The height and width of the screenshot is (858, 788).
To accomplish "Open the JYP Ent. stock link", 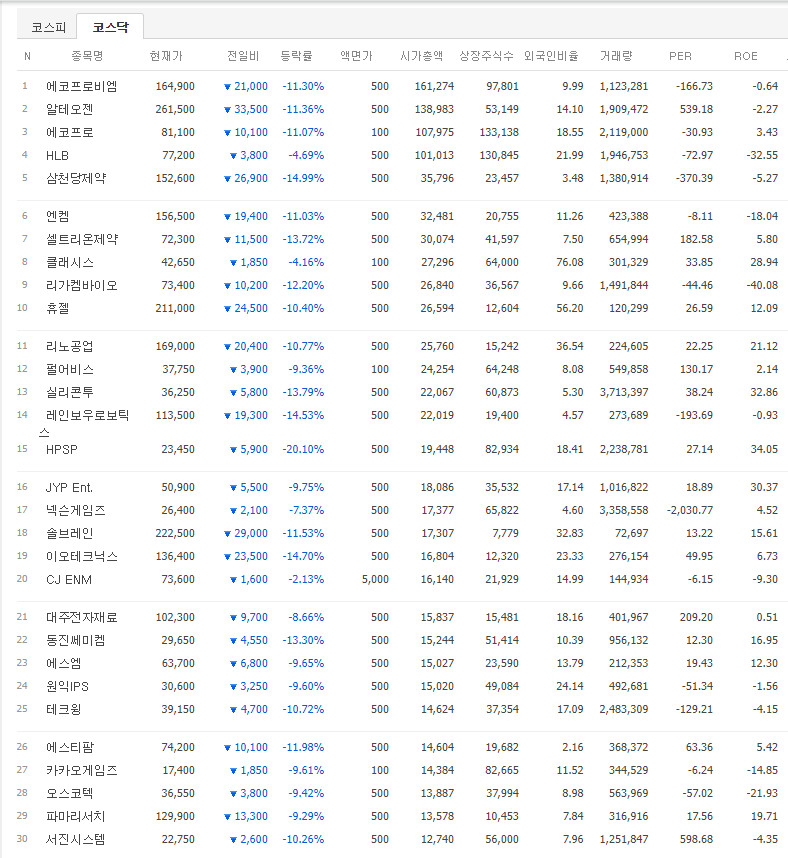I will tap(69, 488).
